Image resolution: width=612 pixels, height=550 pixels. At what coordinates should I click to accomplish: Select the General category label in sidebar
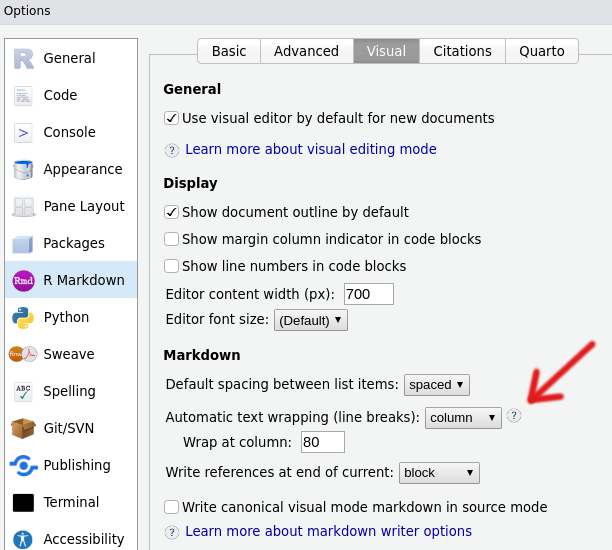click(69, 58)
